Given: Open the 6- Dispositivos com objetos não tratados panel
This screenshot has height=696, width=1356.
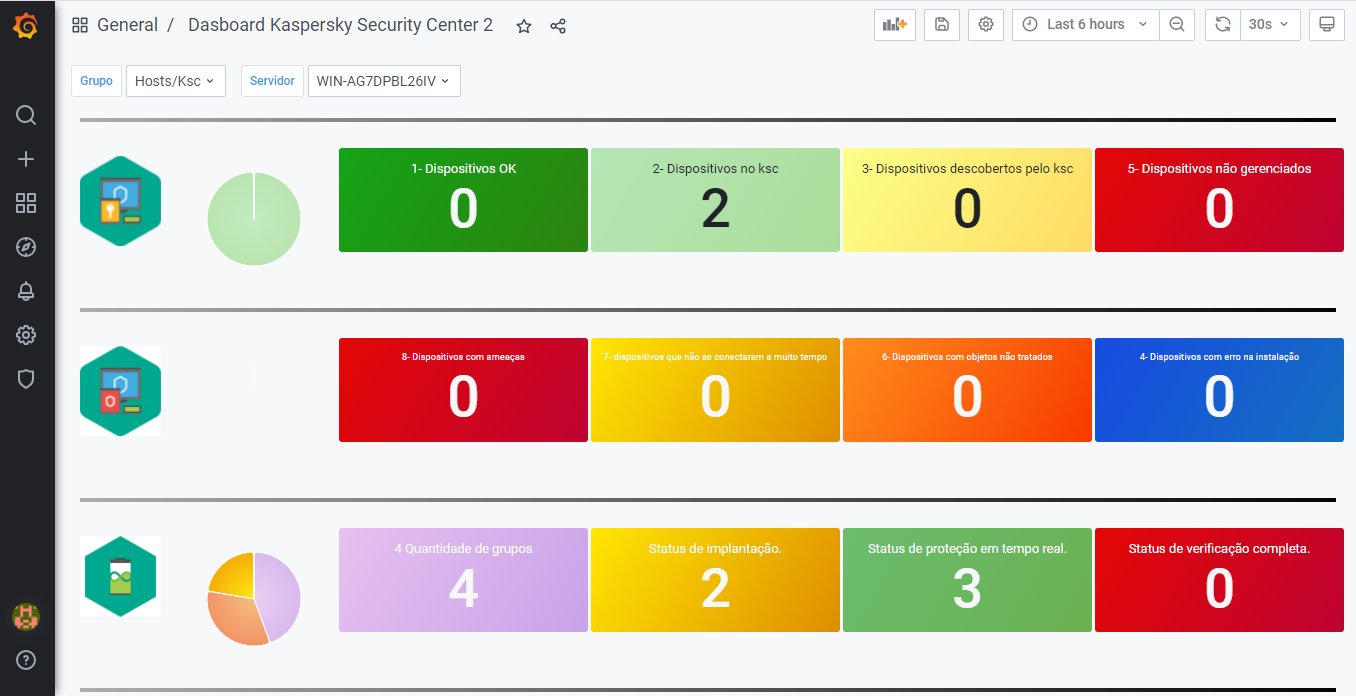Looking at the screenshot, I should [x=967, y=390].
